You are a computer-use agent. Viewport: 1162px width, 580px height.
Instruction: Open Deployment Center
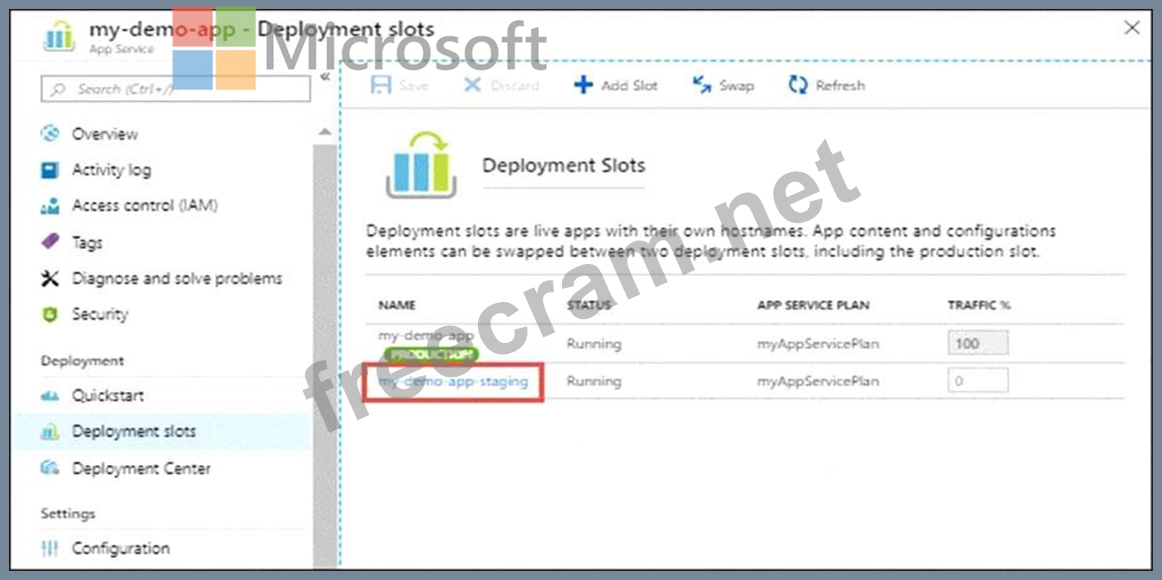pyautogui.click(x=140, y=468)
